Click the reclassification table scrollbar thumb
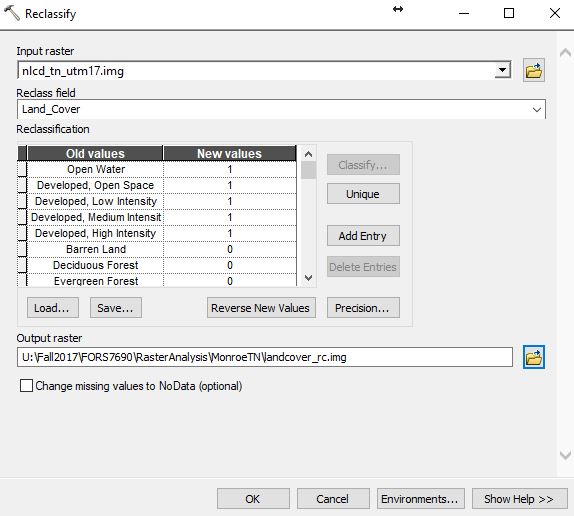This screenshot has width=574, height=516. click(x=309, y=170)
